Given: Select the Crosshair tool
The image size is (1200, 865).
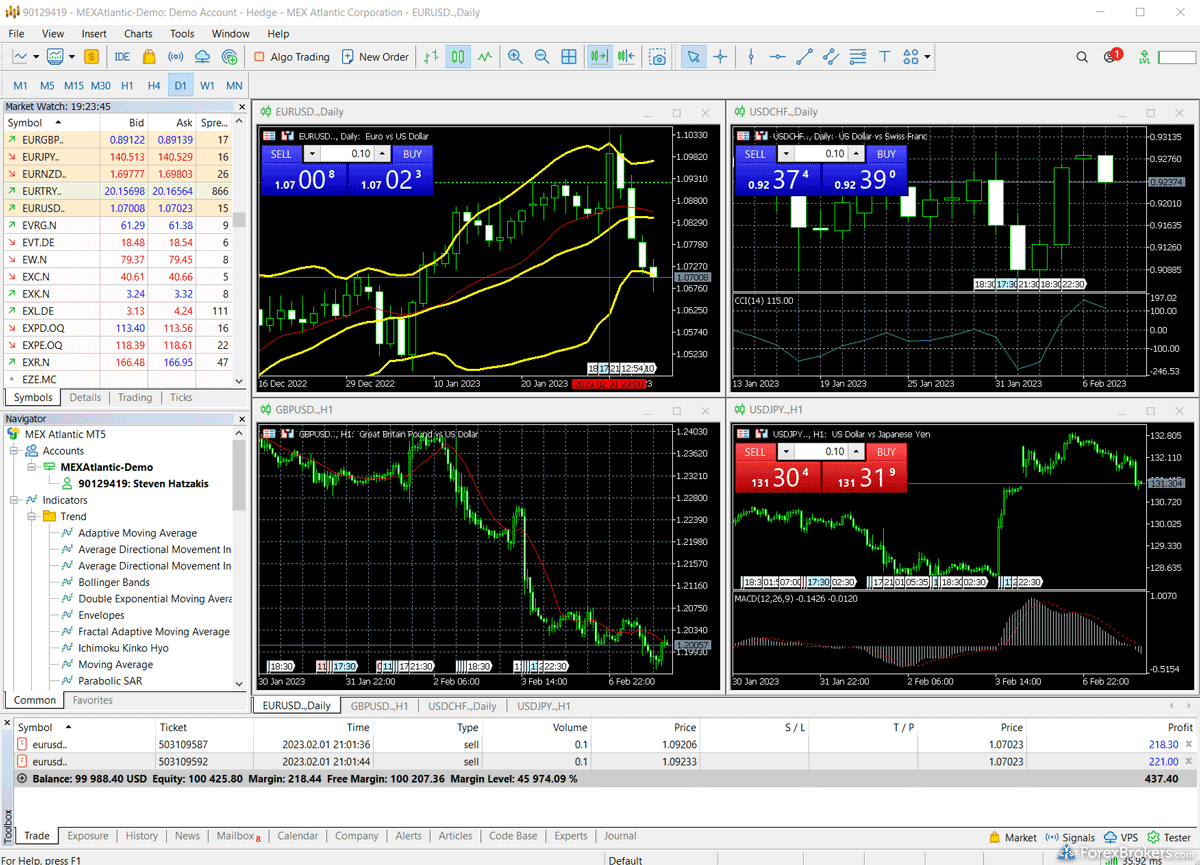Looking at the screenshot, I should [x=720, y=57].
